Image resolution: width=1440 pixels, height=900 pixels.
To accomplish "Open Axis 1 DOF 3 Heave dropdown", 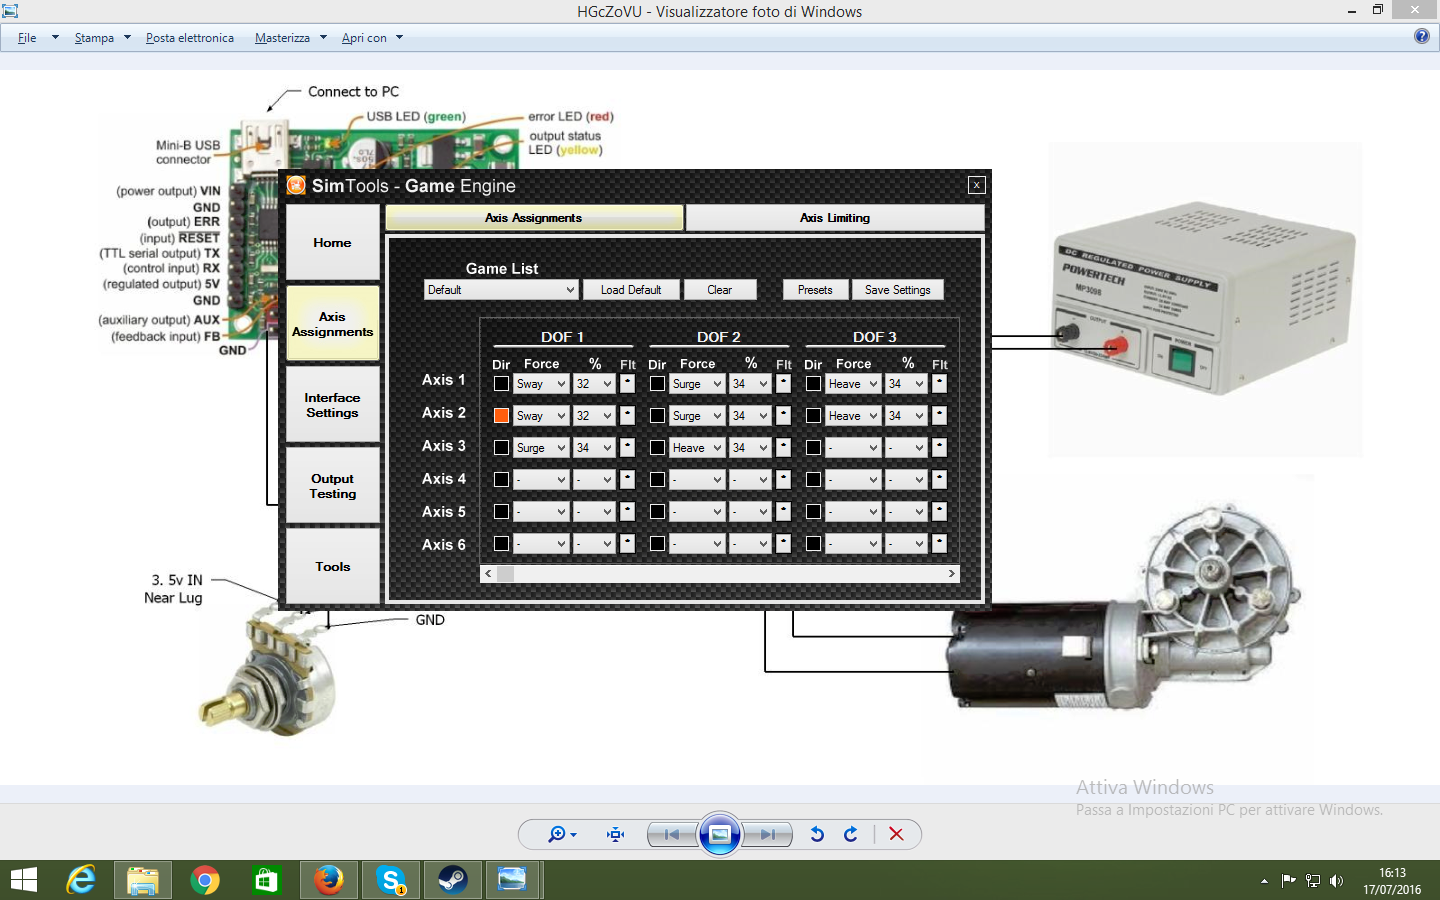I will coord(853,384).
